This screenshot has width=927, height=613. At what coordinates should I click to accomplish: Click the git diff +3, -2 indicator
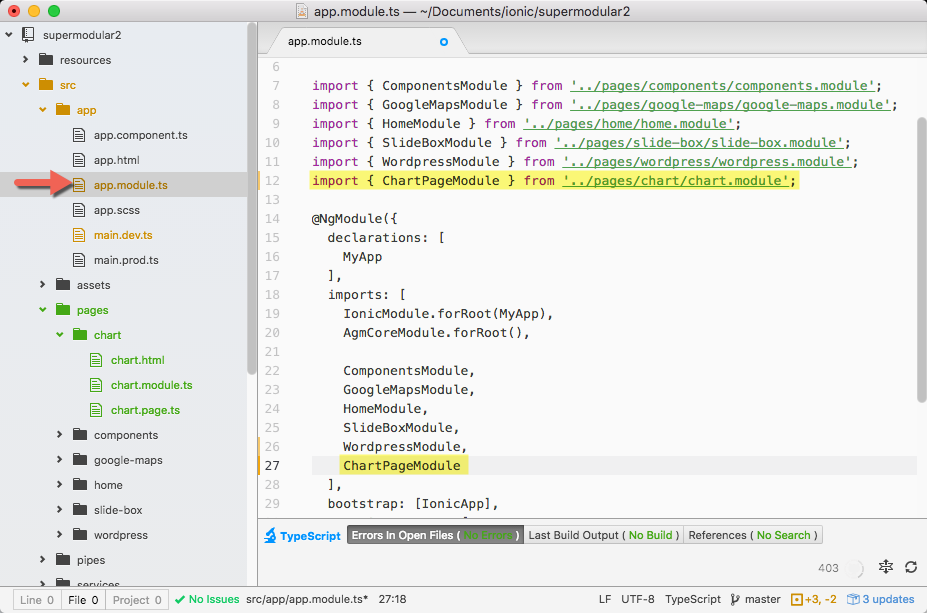pos(813,599)
